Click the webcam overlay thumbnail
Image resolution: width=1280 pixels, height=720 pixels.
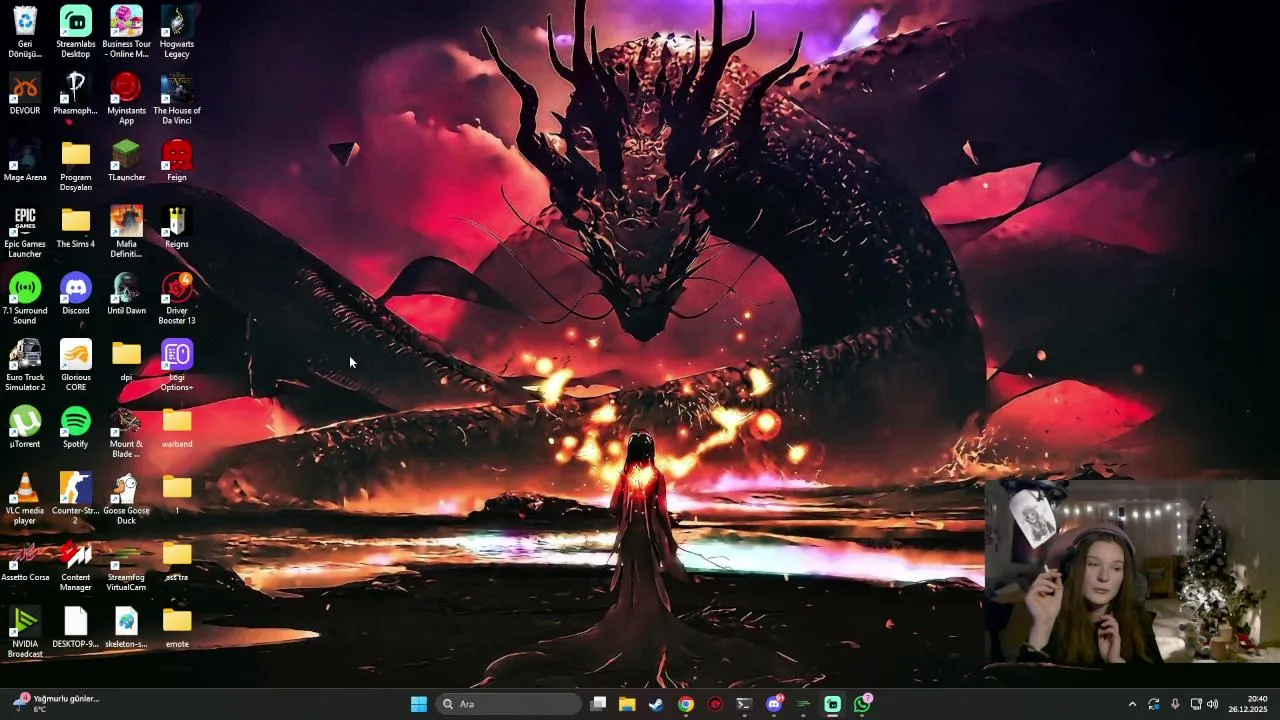point(1132,571)
